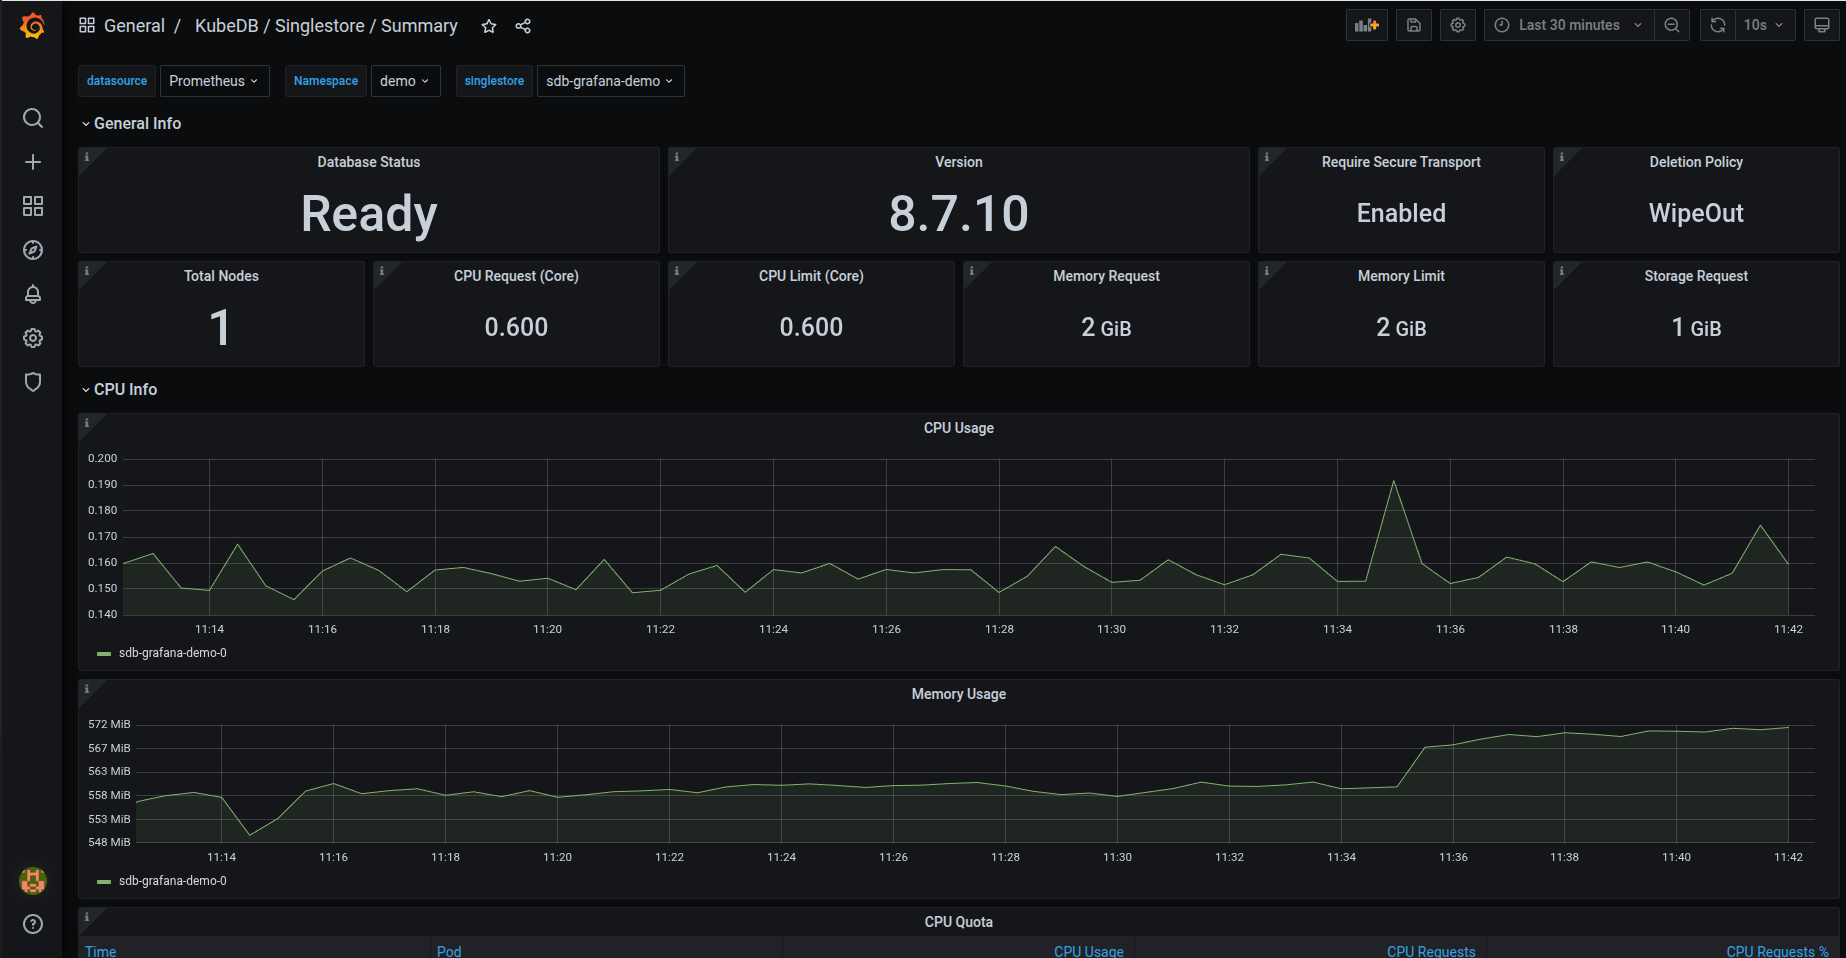Show info for Deletion Policy panel

[1562, 157]
